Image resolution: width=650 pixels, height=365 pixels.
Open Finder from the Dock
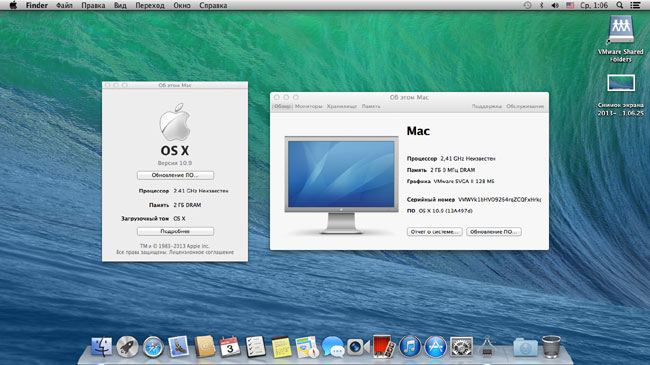[102, 347]
